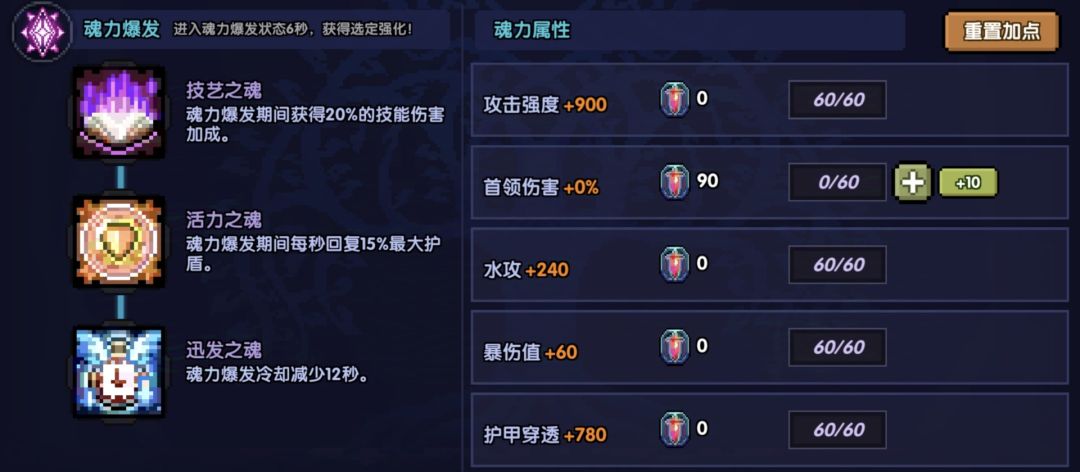Open the 魂力爆发 title header
Image resolution: width=1080 pixels, height=472 pixels.
(124, 29)
